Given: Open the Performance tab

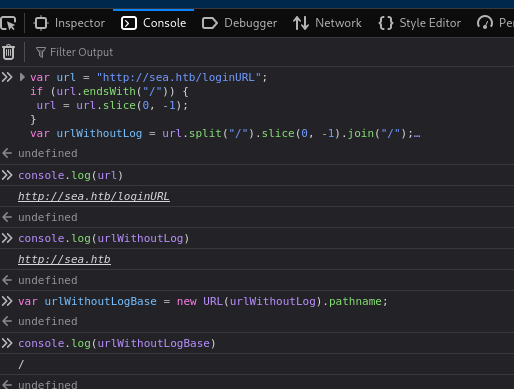Looking at the screenshot, I should click(x=495, y=23).
